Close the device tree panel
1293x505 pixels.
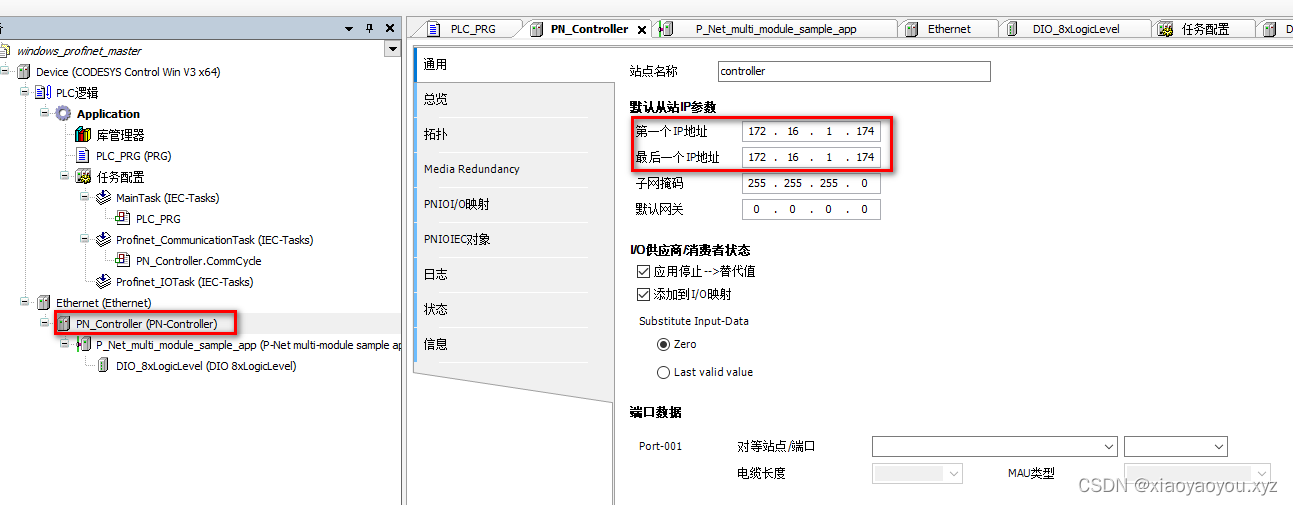pos(389,29)
